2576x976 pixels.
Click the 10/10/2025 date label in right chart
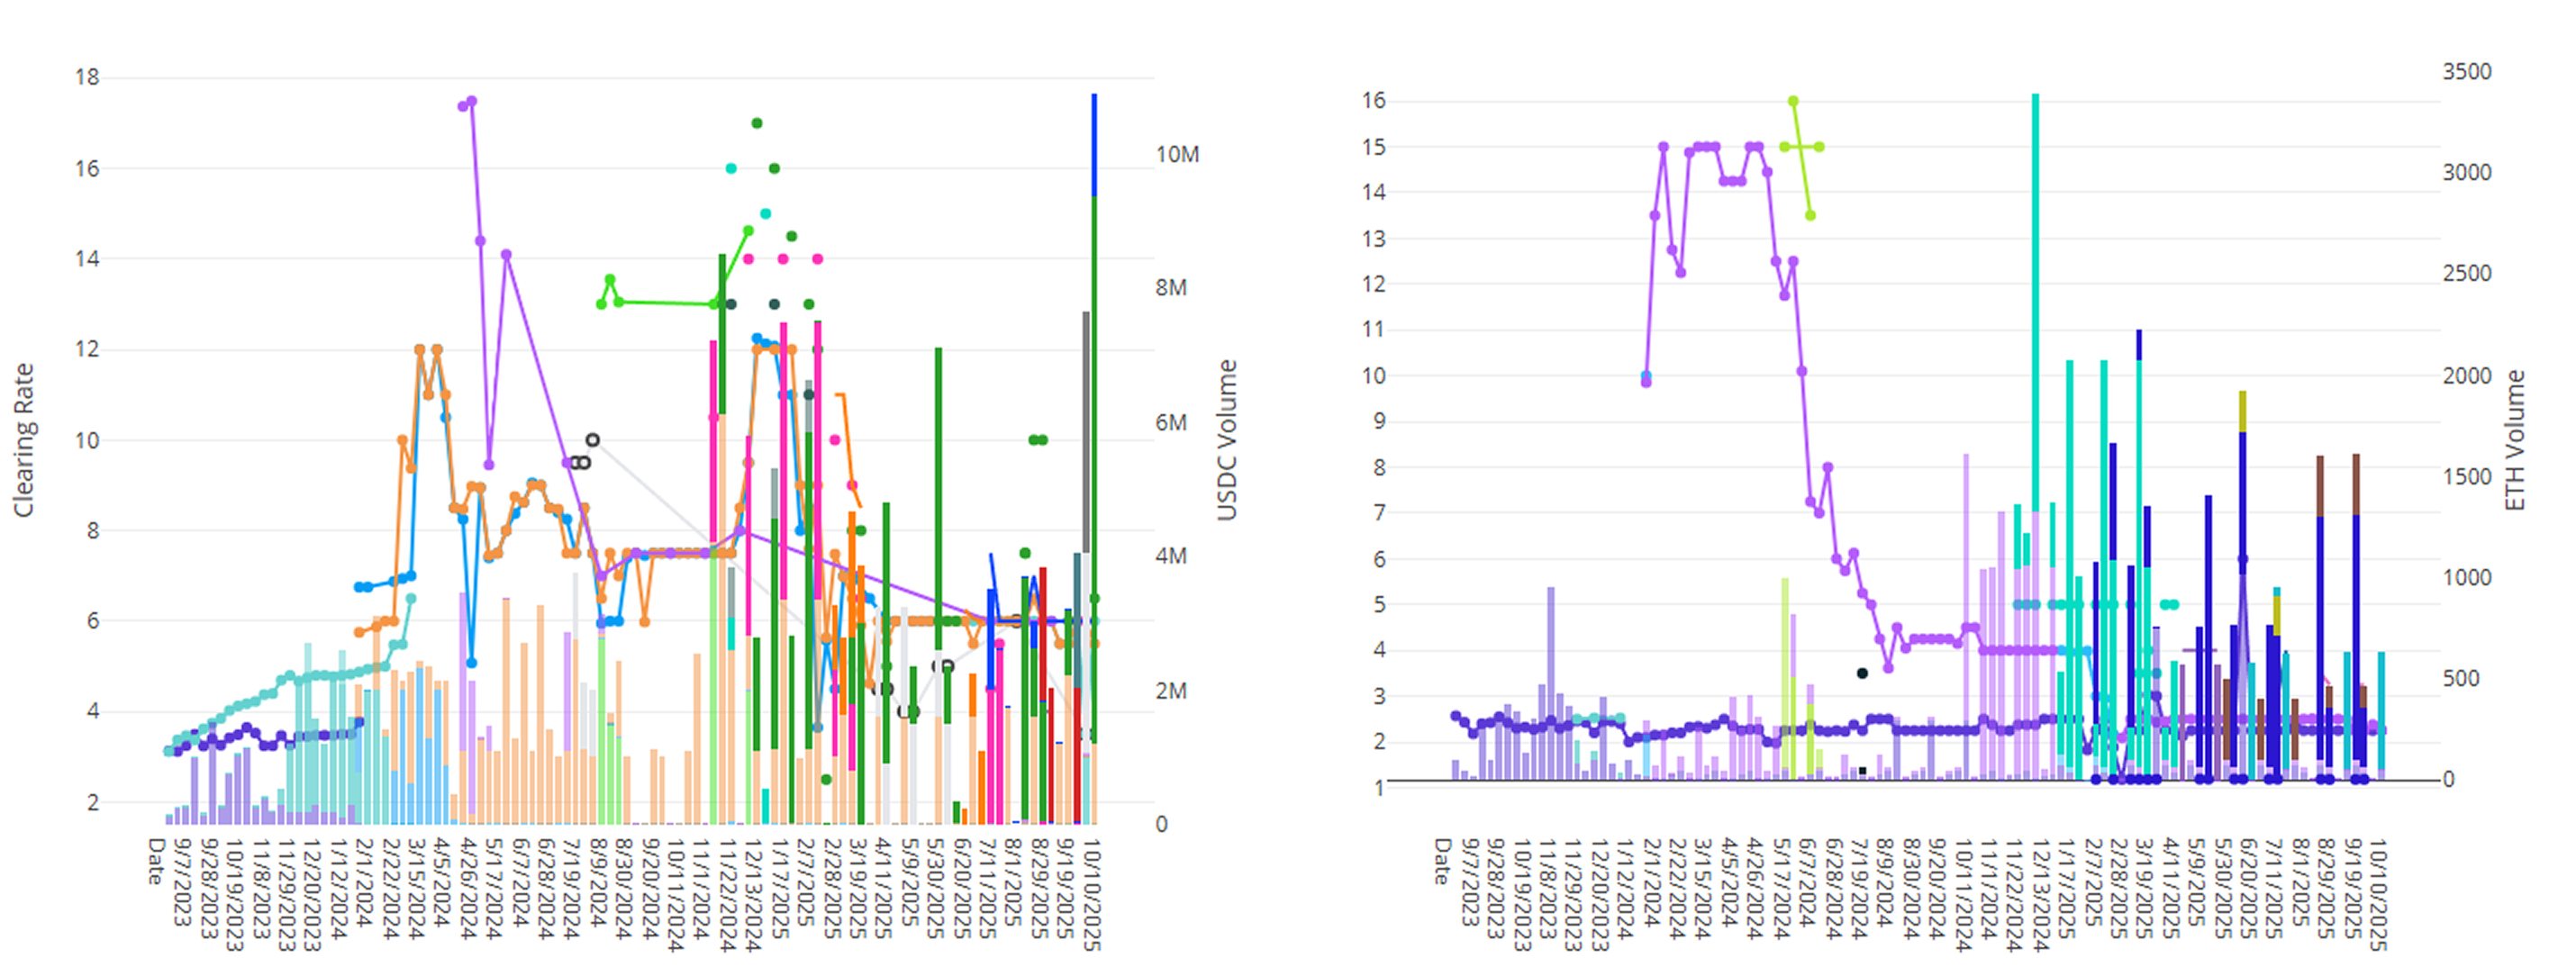[x=2378, y=894]
